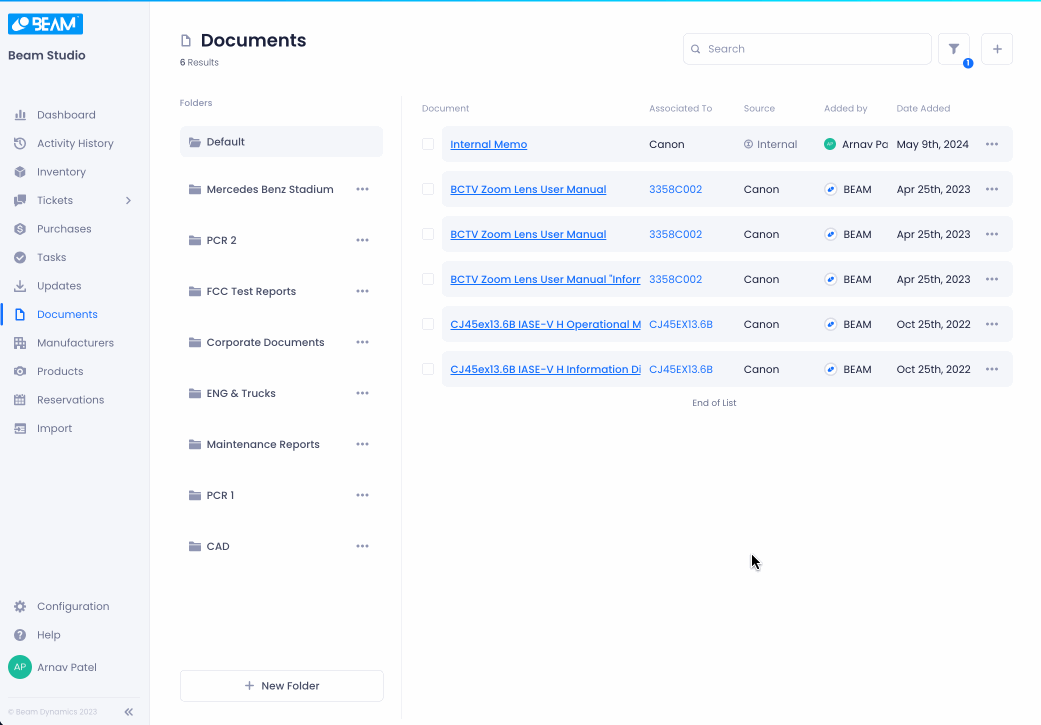1041x725 pixels.
Task: Open more options for Corporate Documents folder
Action: [x=362, y=343]
